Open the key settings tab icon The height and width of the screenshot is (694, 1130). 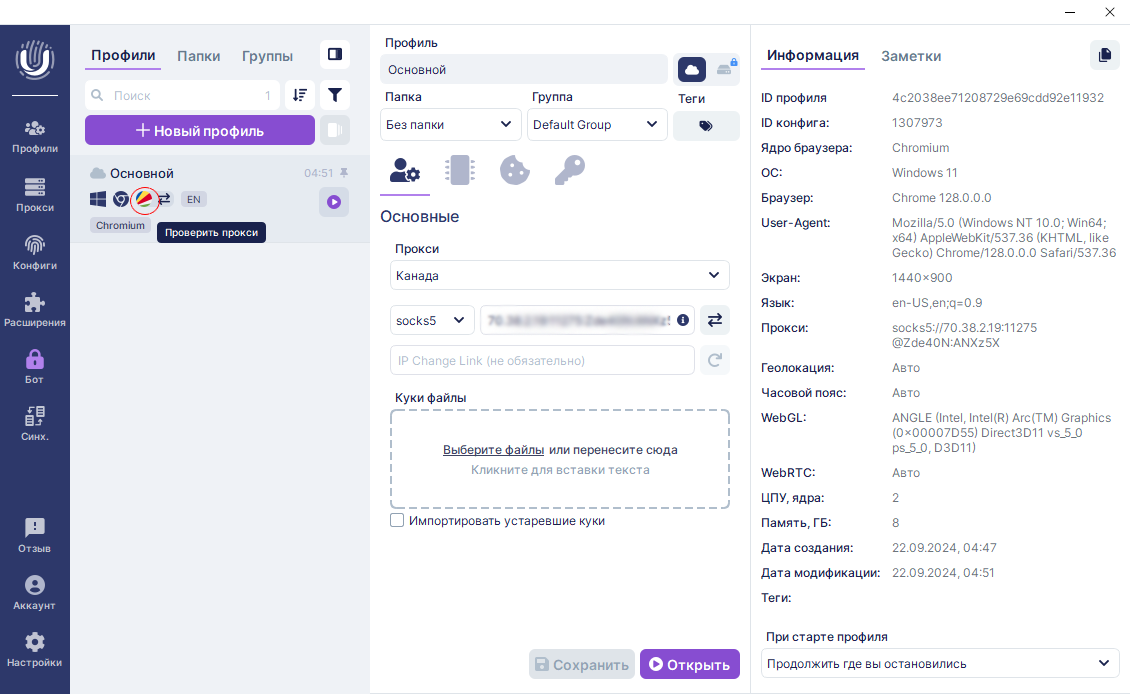[x=569, y=170]
